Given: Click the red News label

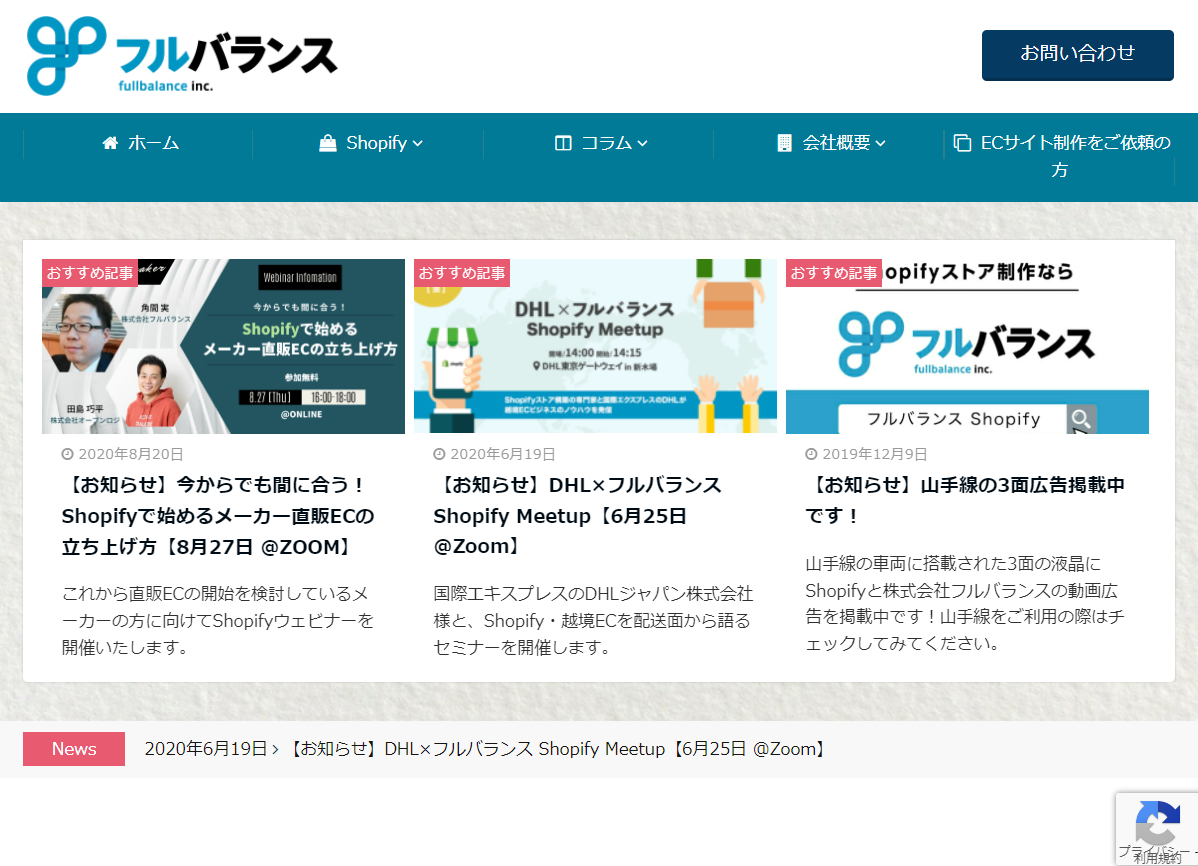Looking at the screenshot, I should pos(74,749).
